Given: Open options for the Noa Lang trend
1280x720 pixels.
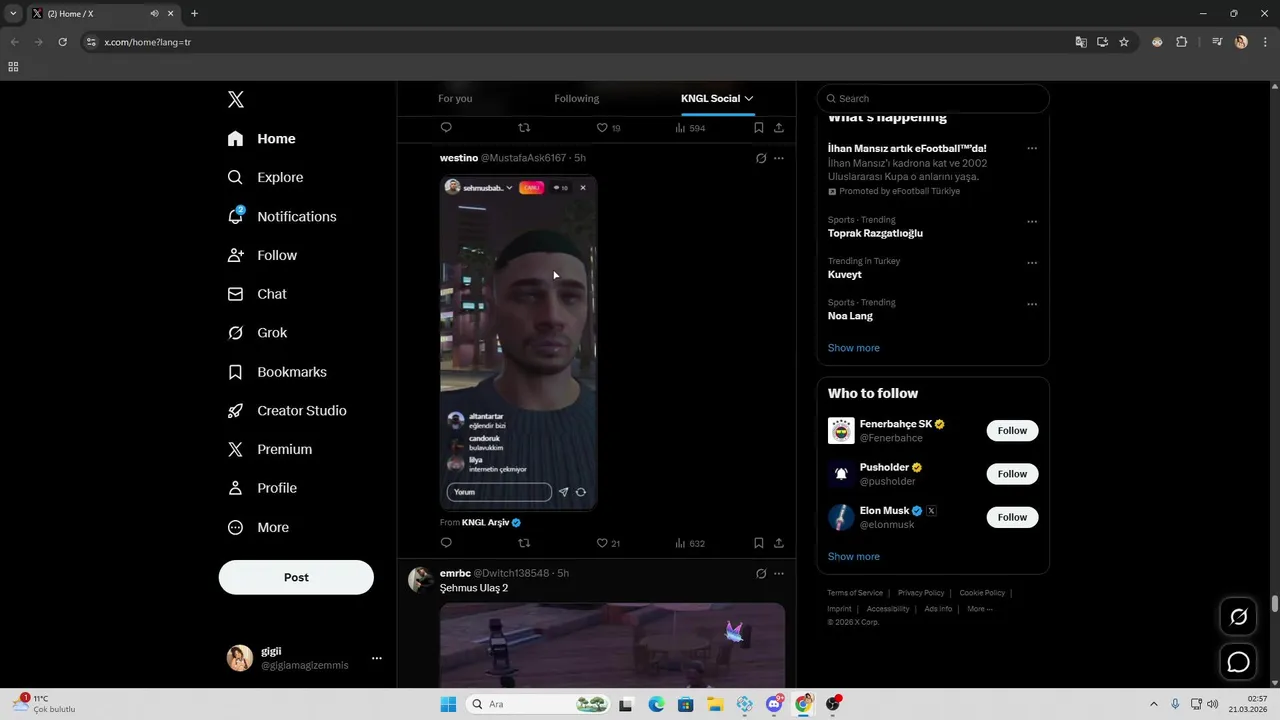Looking at the screenshot, I should 1032,304.
